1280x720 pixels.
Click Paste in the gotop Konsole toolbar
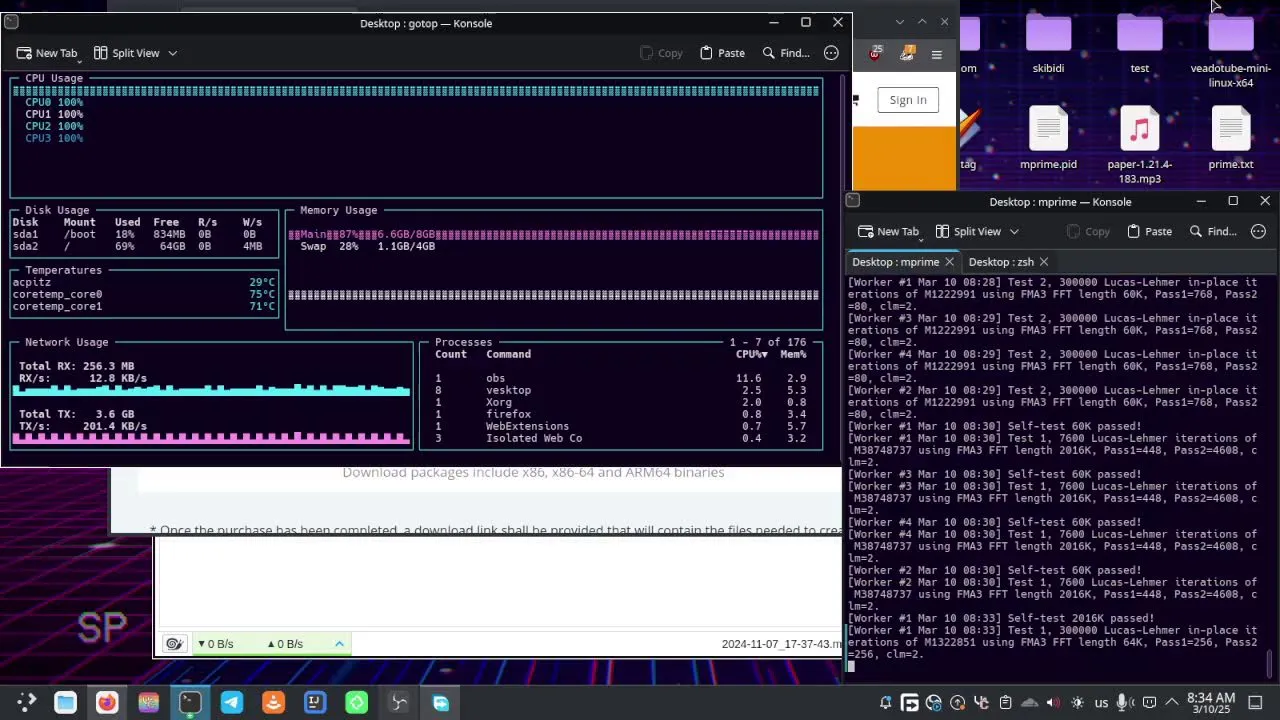pos(722,53)
